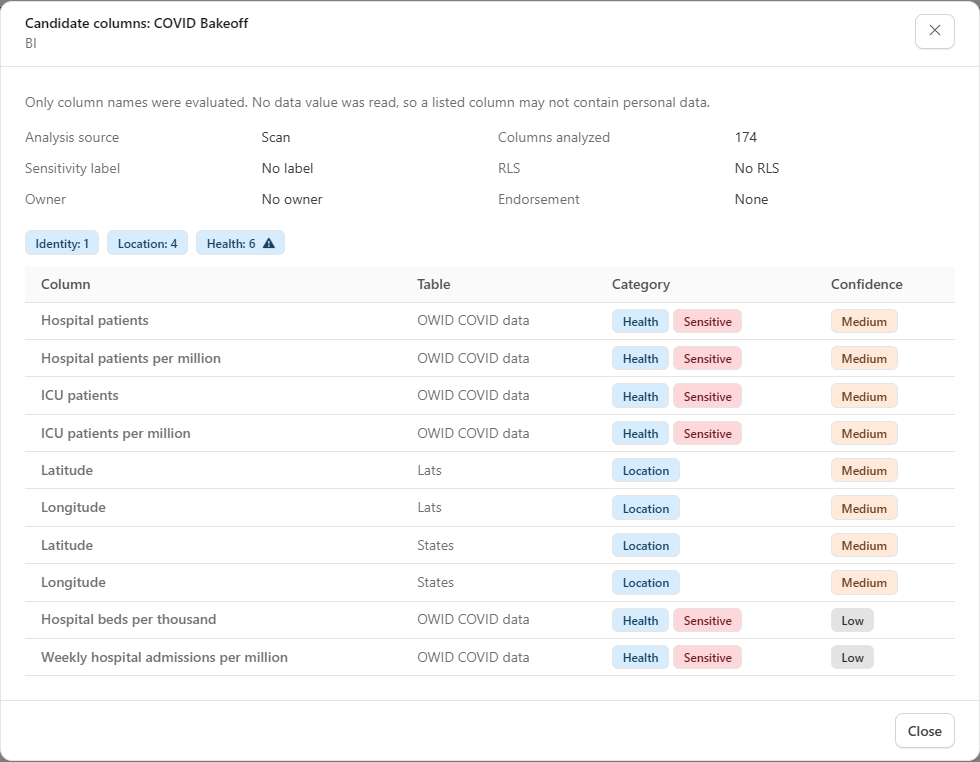
Task: Click the Analysis source label
Action: (x=72, y=138)
